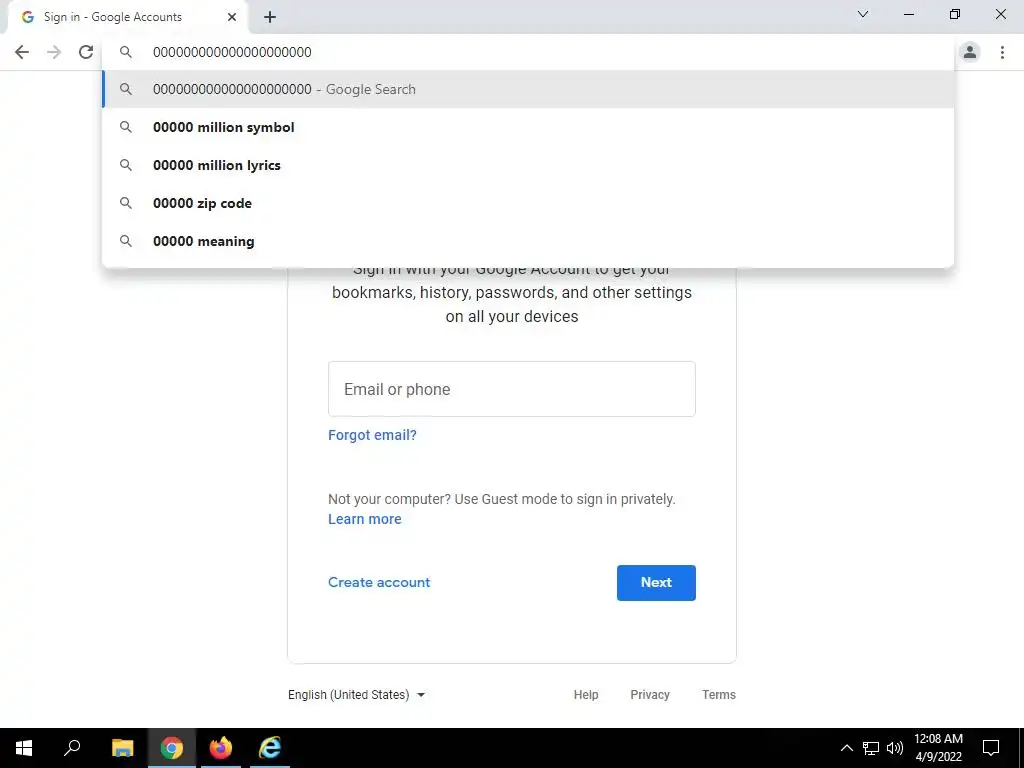Image resolution: width=1024 pixels, height=768 pixels.
Task: Focus the Email or phone field
Action: point(511,389)
